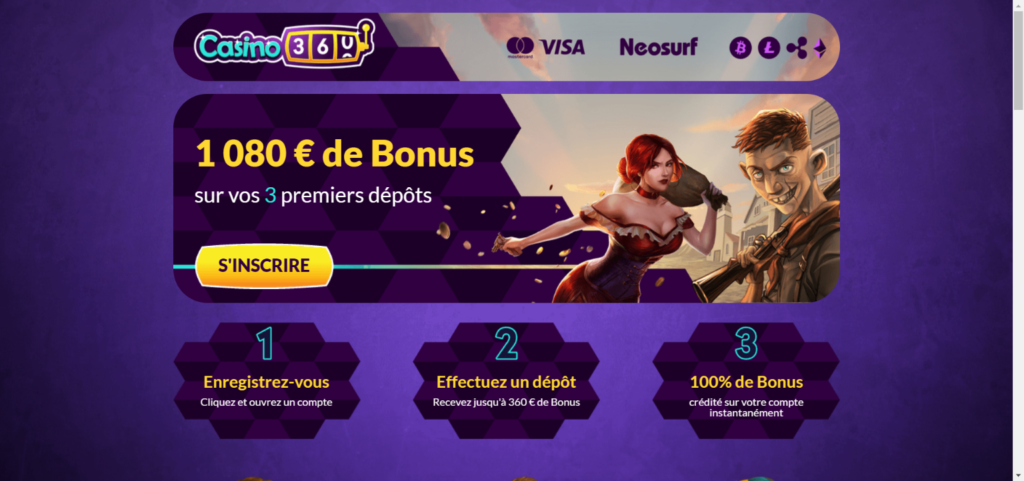Viewport: 1024px width, 481px height.
Task: Click the number 2 step icon
Action: click(506, 343)
